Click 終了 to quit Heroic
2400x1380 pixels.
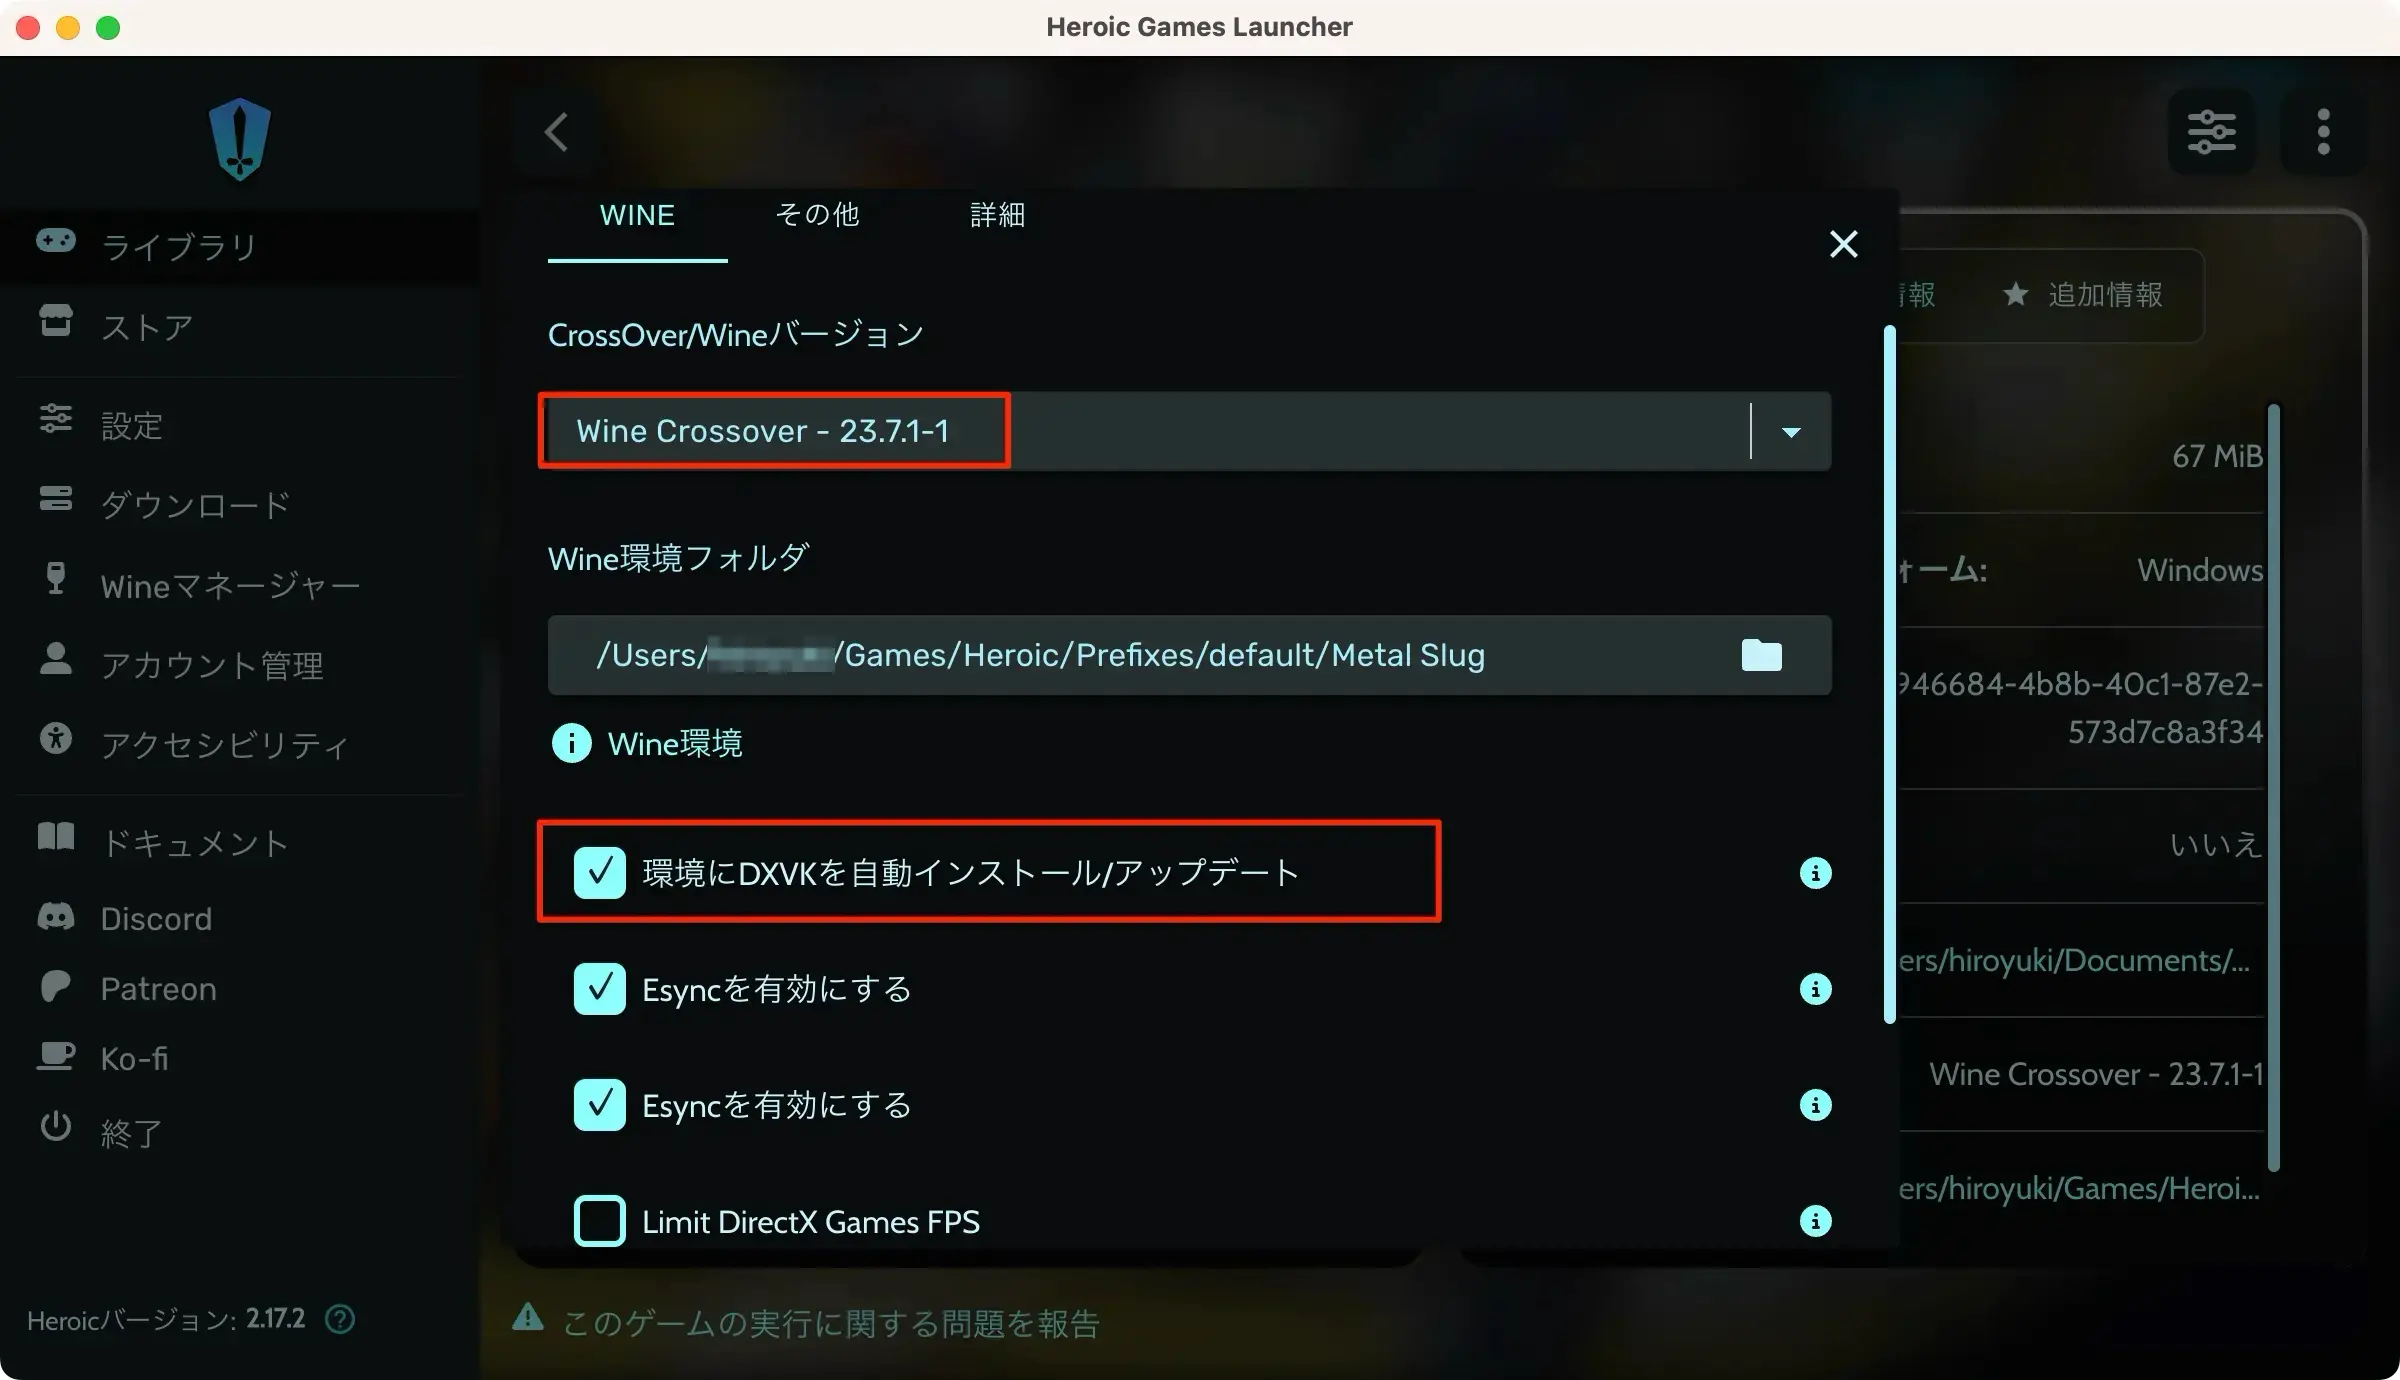coord(240,1132)
